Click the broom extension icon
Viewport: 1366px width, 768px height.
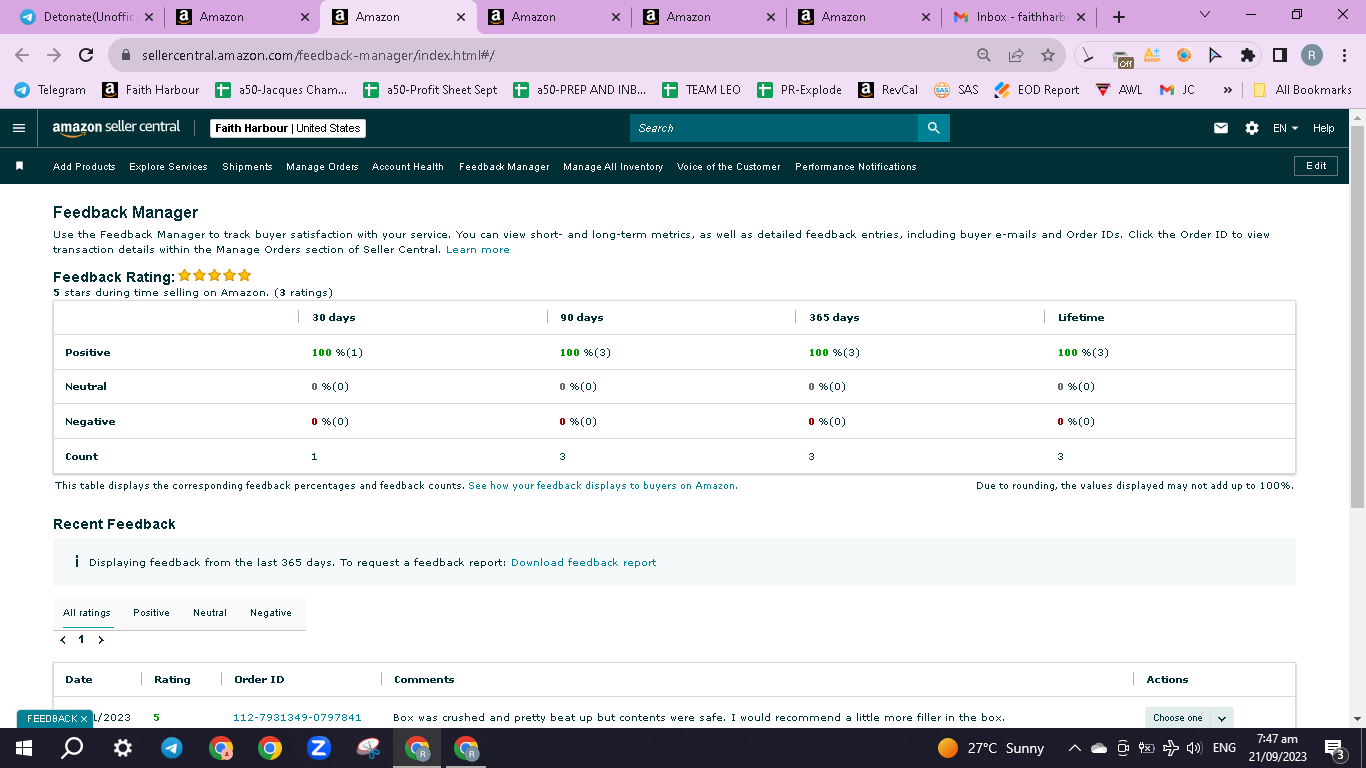tap(1088, 55)
